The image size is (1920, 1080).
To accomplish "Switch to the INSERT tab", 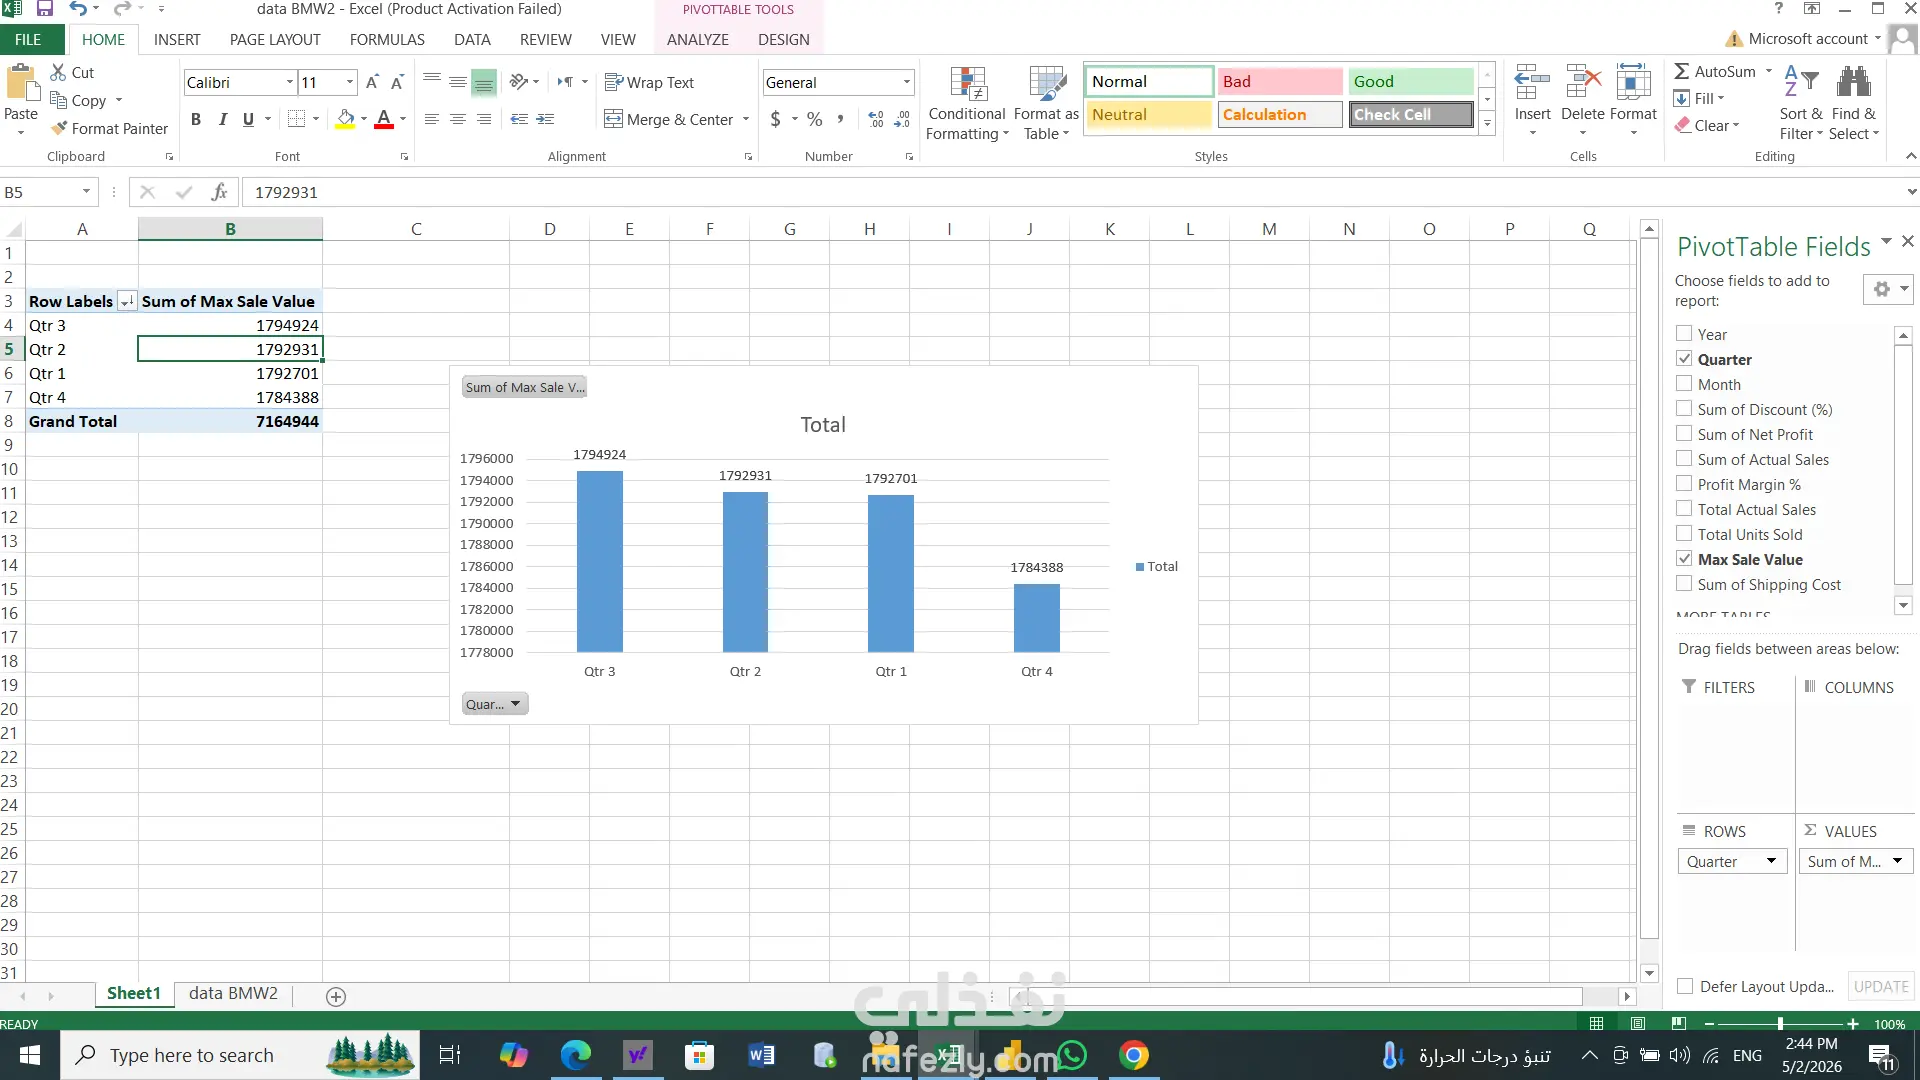I will pos(177,40).
